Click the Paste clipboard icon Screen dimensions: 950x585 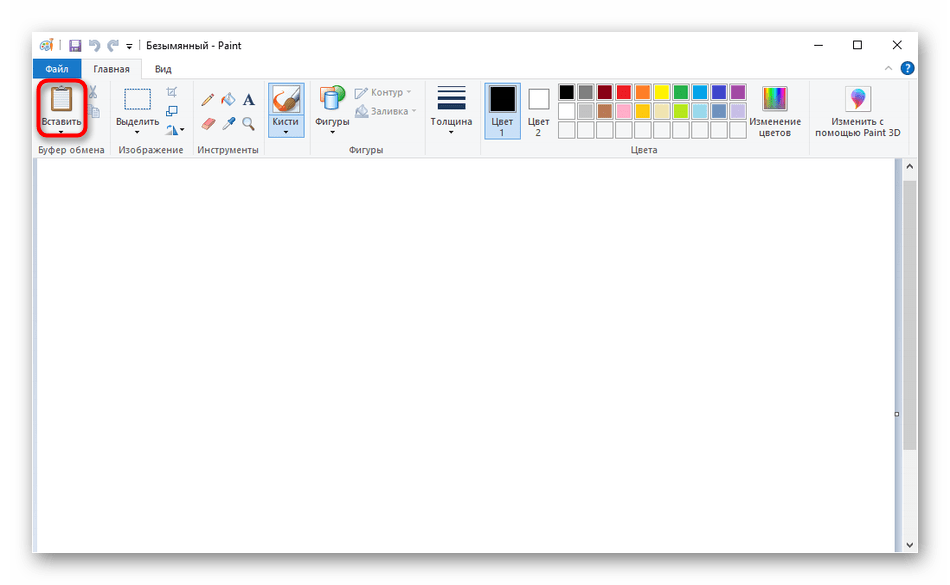click(61, 99)
